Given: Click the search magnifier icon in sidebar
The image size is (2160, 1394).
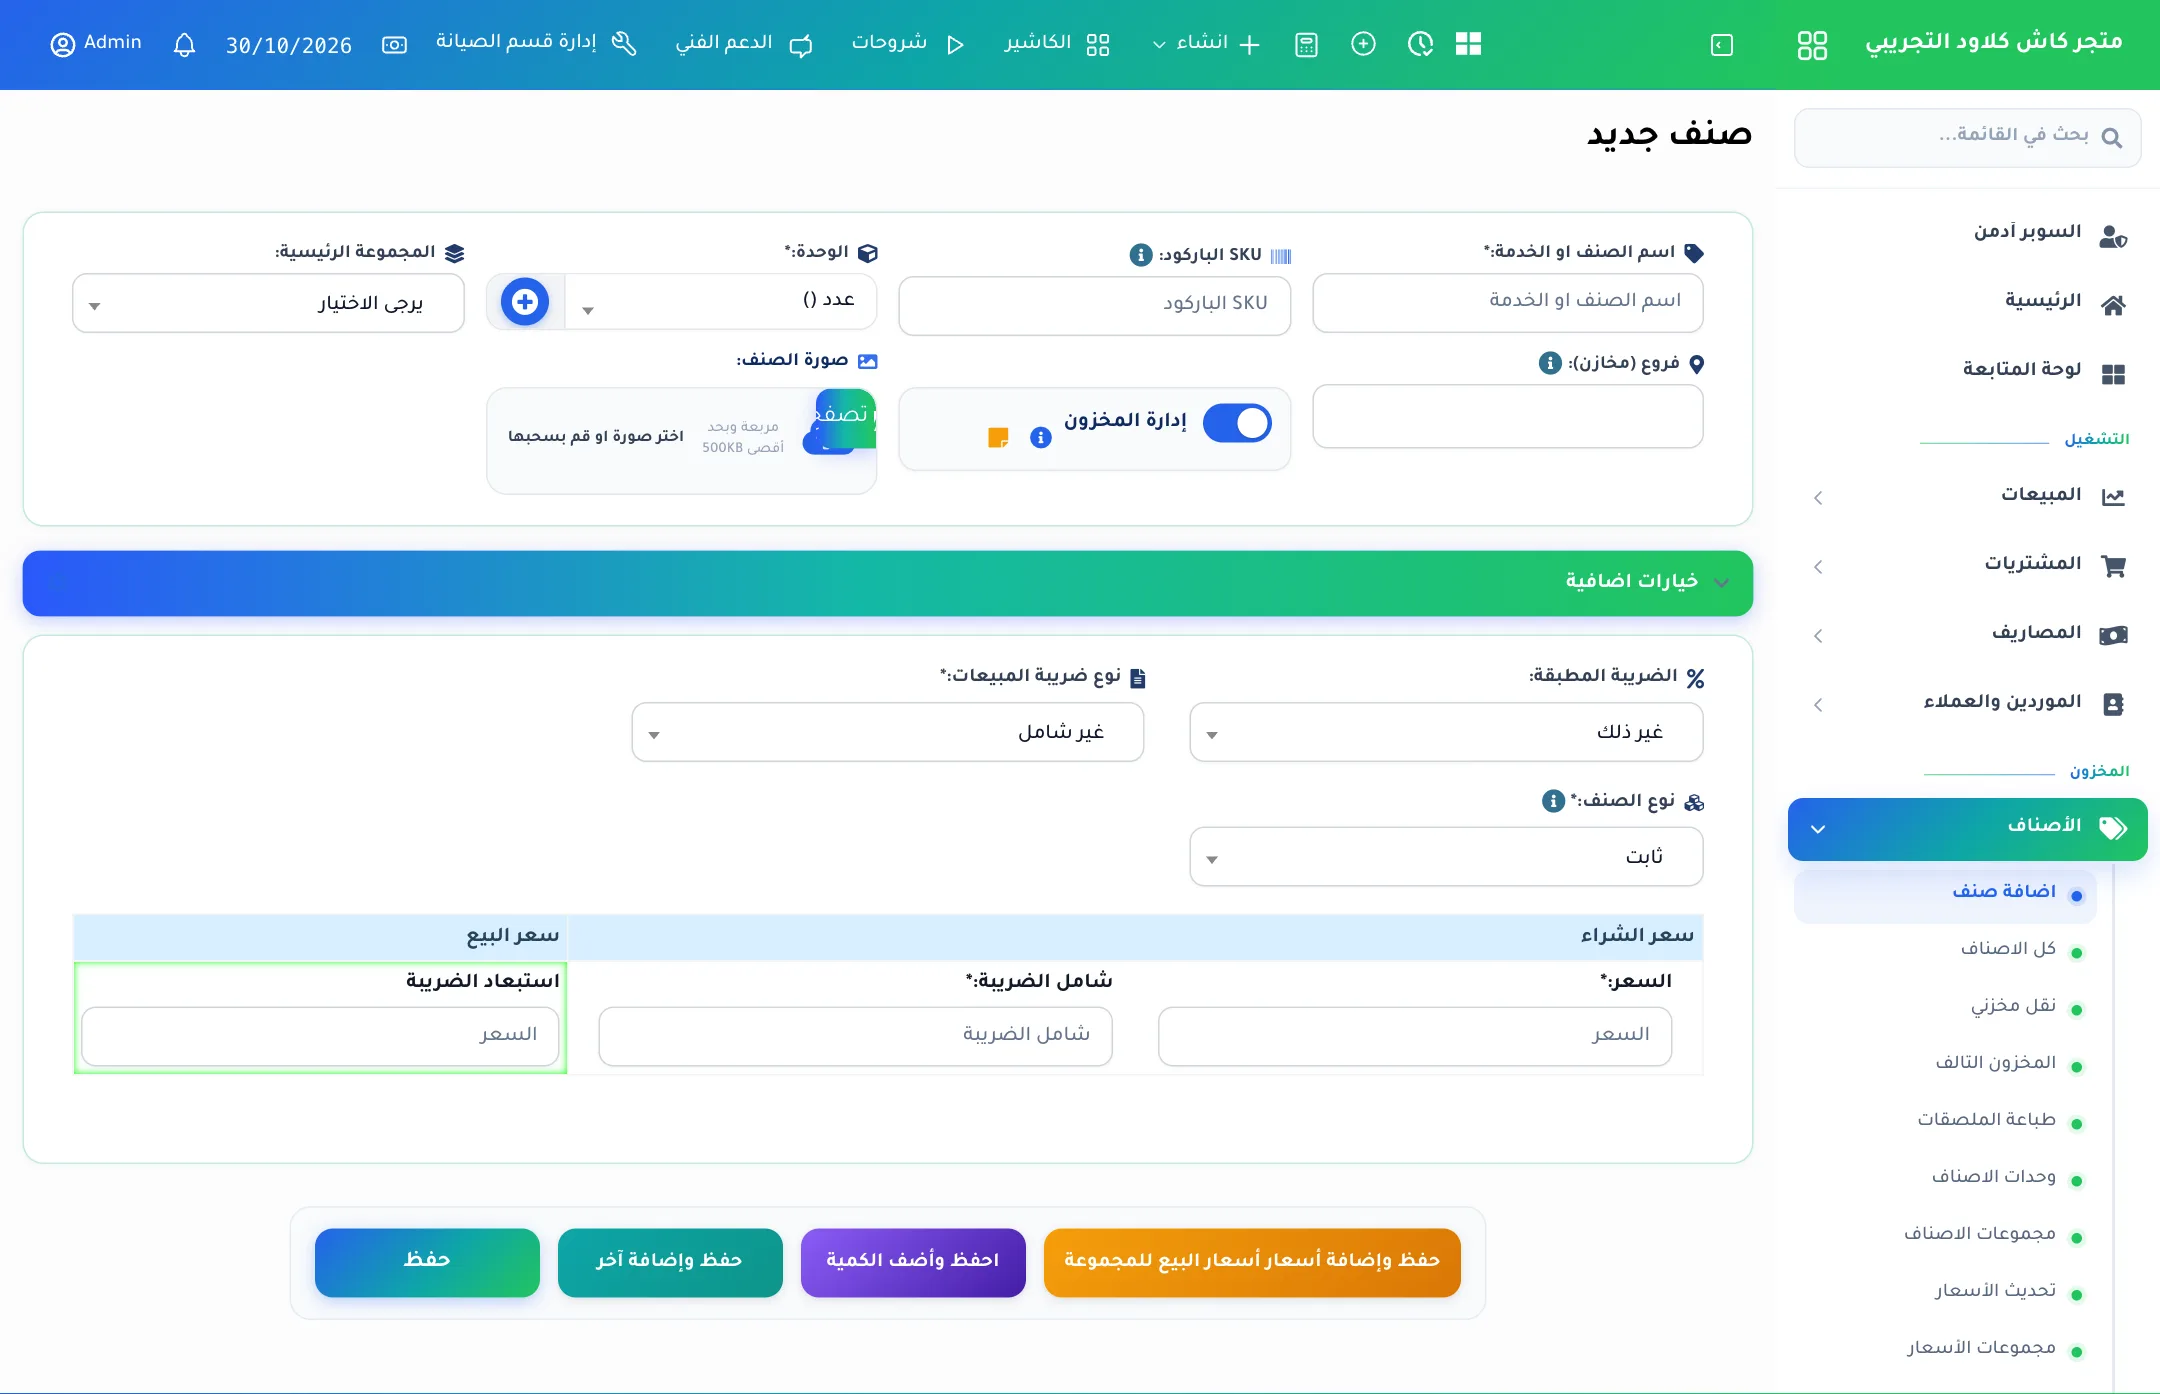Looking at the screenshot, I should point(2112,138).
